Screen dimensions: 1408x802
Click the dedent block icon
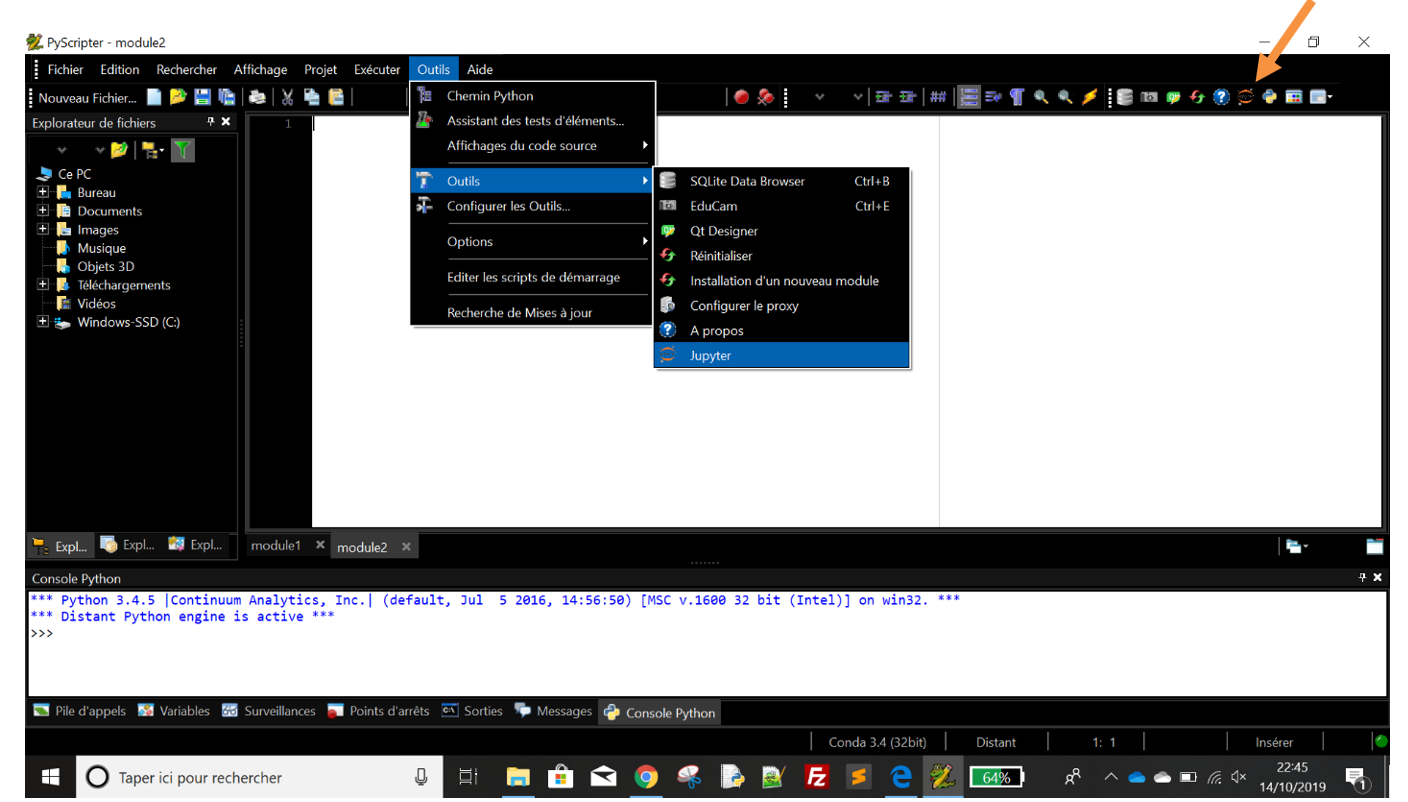907,97
